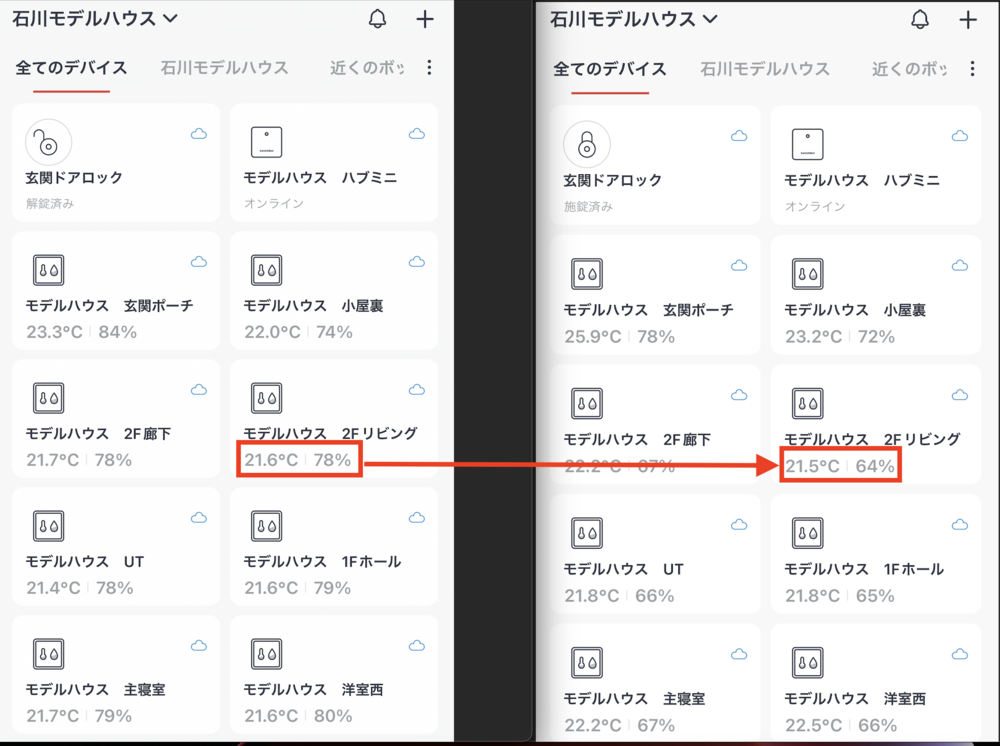Tap the cloud icon on the 21.5°C 64% 2Fリビング card

pos(960,395)
